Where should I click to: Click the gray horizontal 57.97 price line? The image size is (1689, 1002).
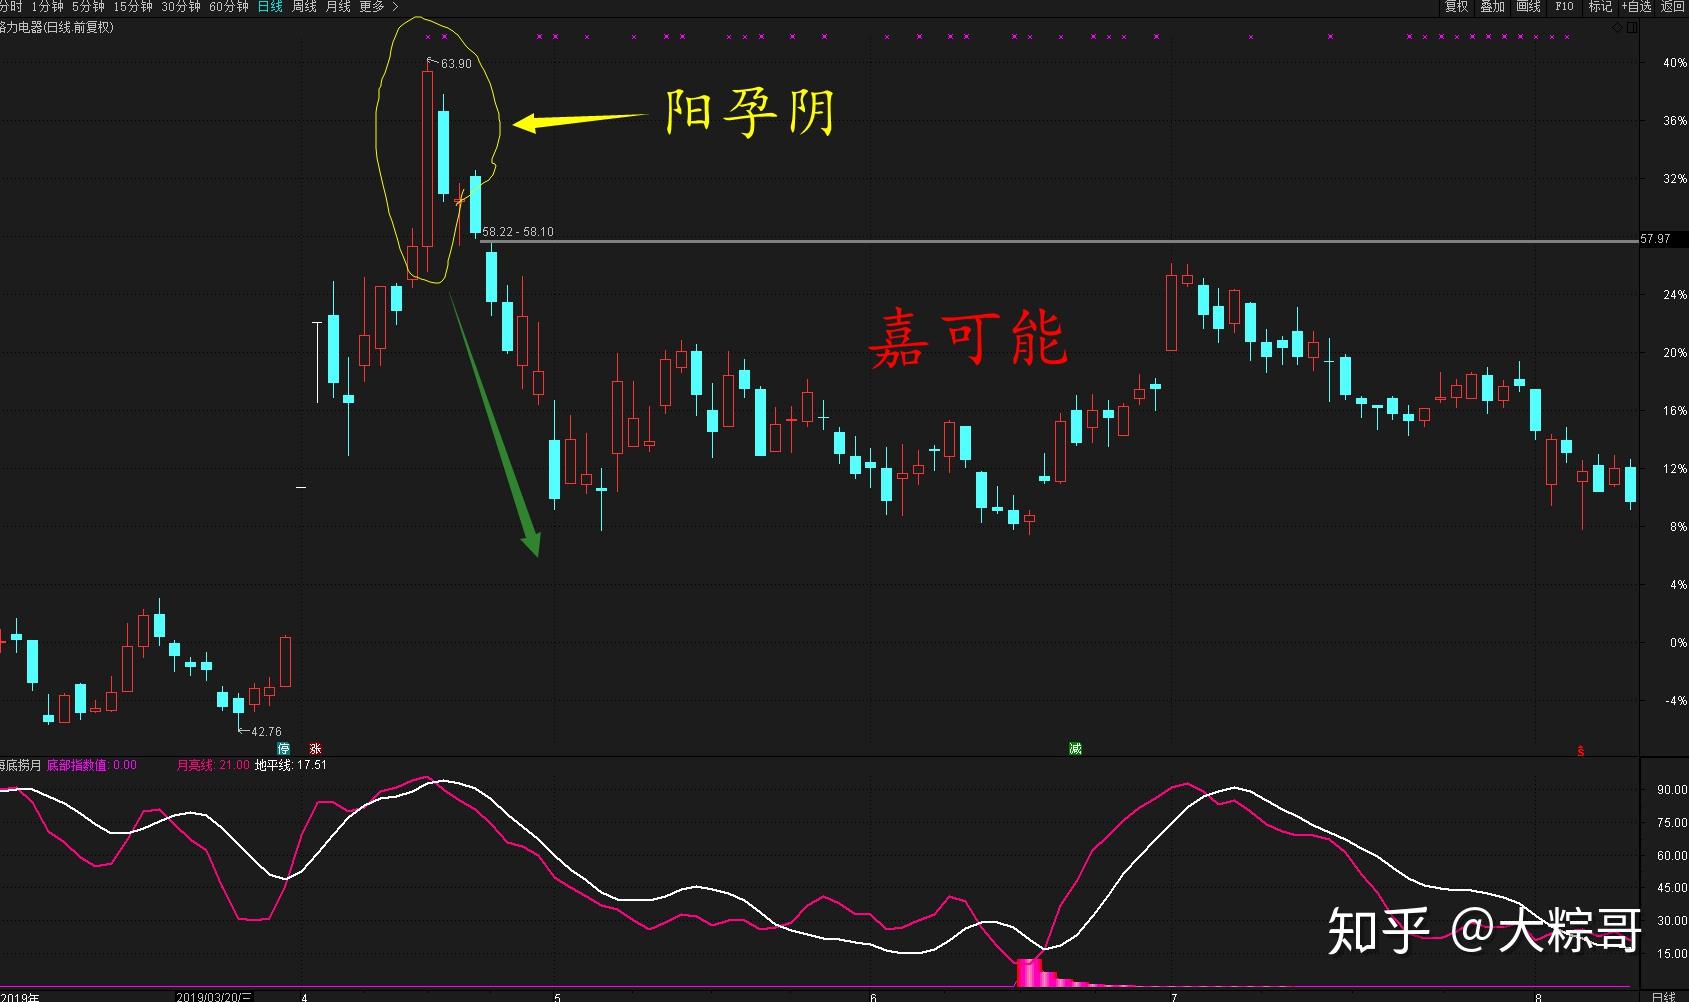[x=1060, y=241]
